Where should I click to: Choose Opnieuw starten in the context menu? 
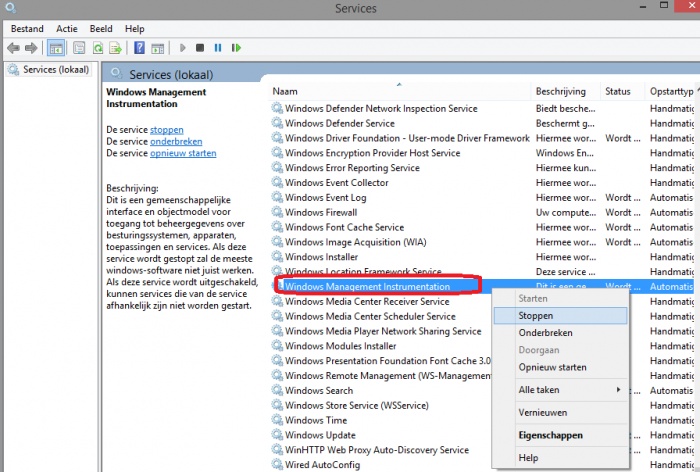click(x=560, y=368)
